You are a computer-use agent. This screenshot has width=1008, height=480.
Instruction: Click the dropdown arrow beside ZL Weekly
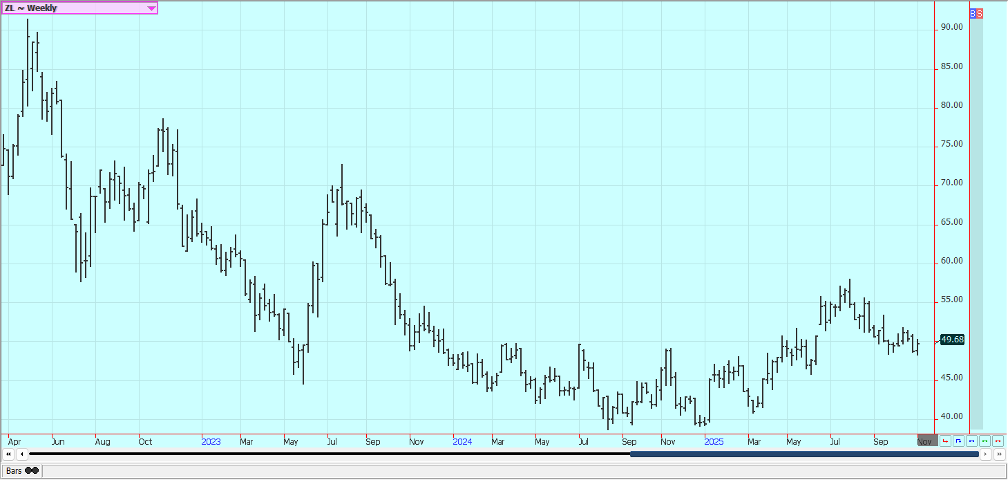click(x=151, y=8)
